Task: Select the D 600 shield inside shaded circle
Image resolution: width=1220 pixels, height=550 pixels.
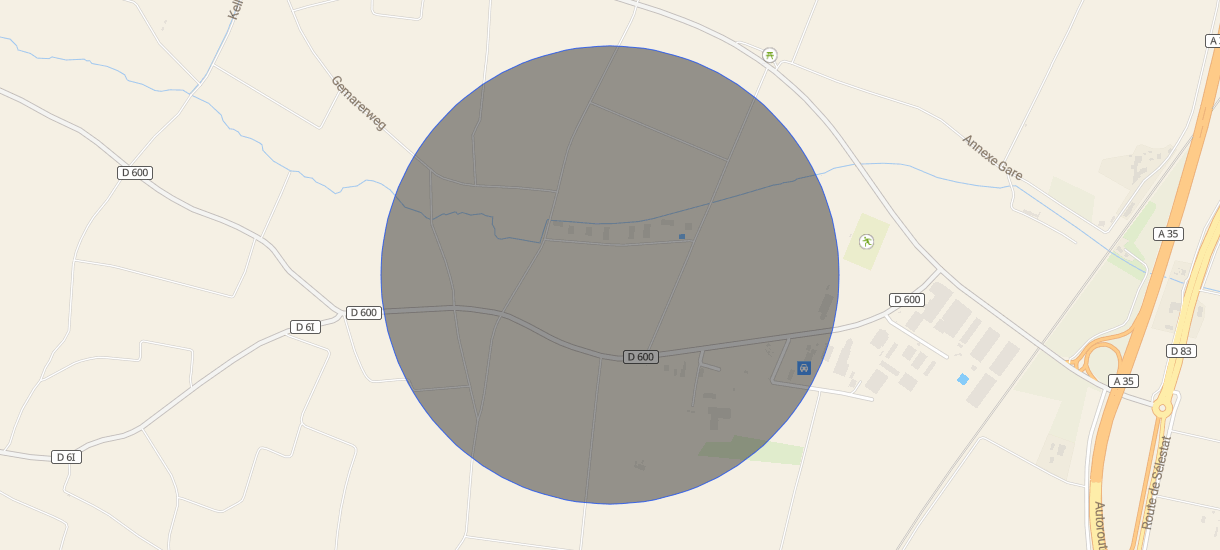Action: click(641, 357)
